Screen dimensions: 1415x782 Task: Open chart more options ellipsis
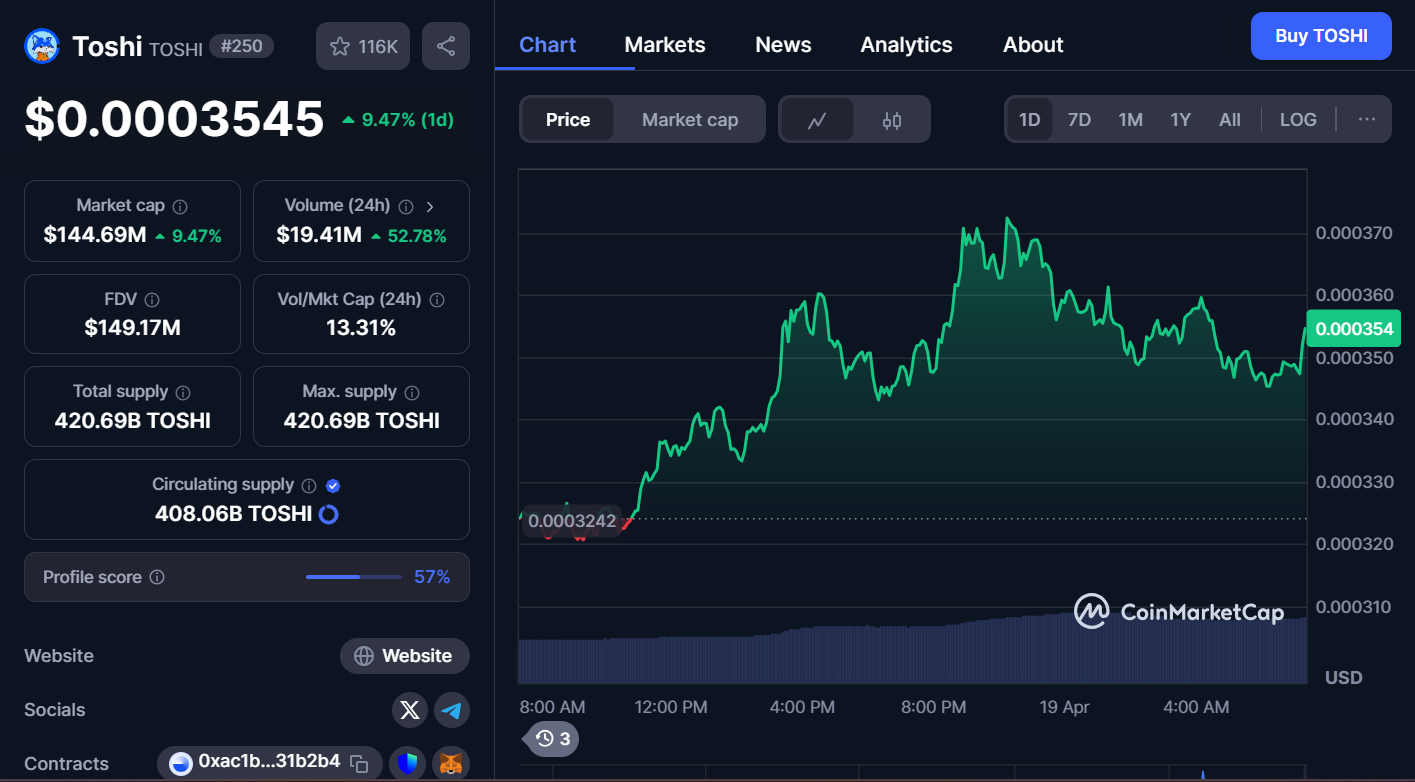point(1367,120)
